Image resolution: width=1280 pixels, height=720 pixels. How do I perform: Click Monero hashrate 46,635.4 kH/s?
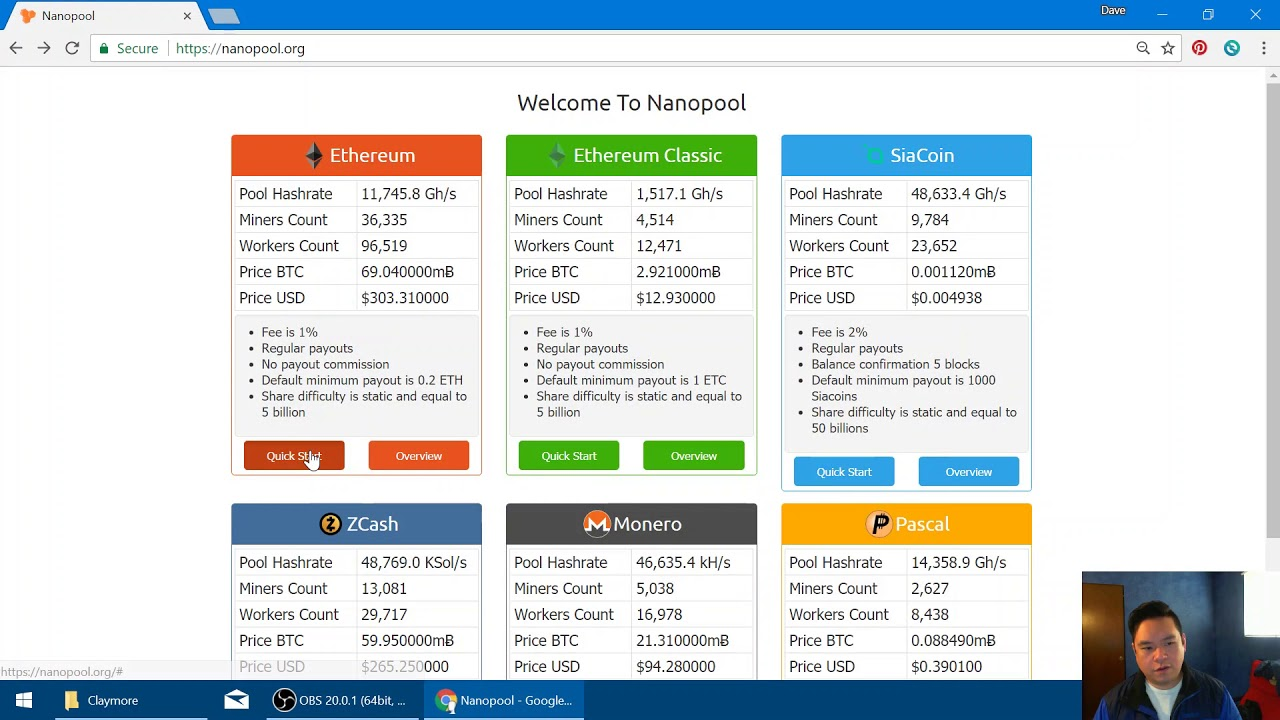(683, 563)
